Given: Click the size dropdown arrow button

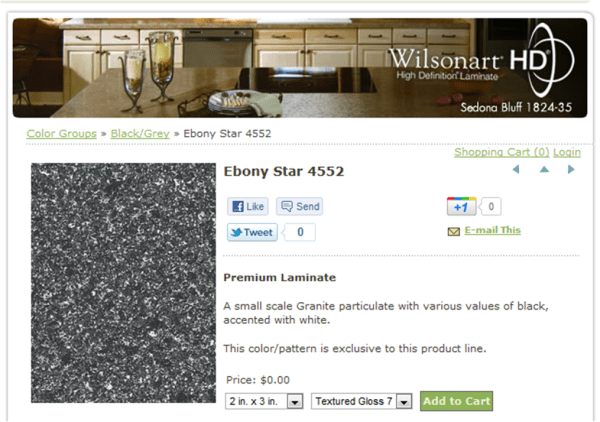Looking at the screenshot, I should [295, 402].
